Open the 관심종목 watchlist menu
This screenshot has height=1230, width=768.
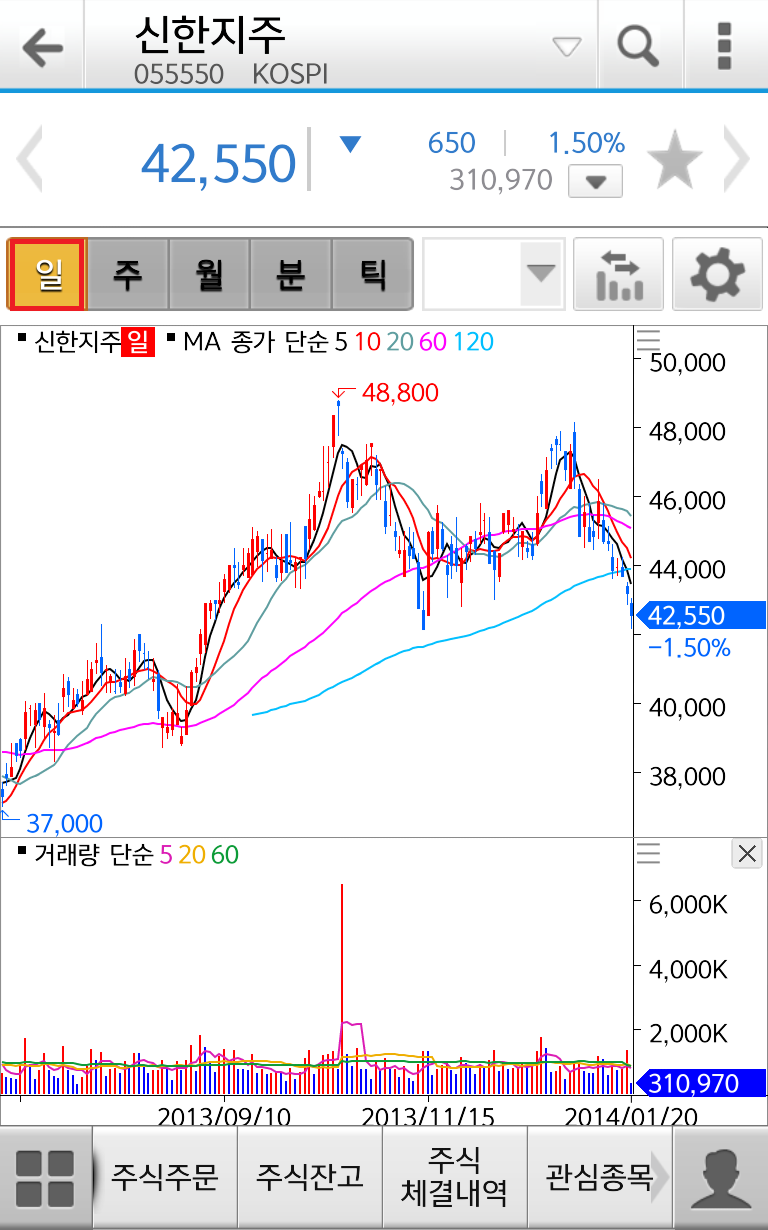point(600,1177)
